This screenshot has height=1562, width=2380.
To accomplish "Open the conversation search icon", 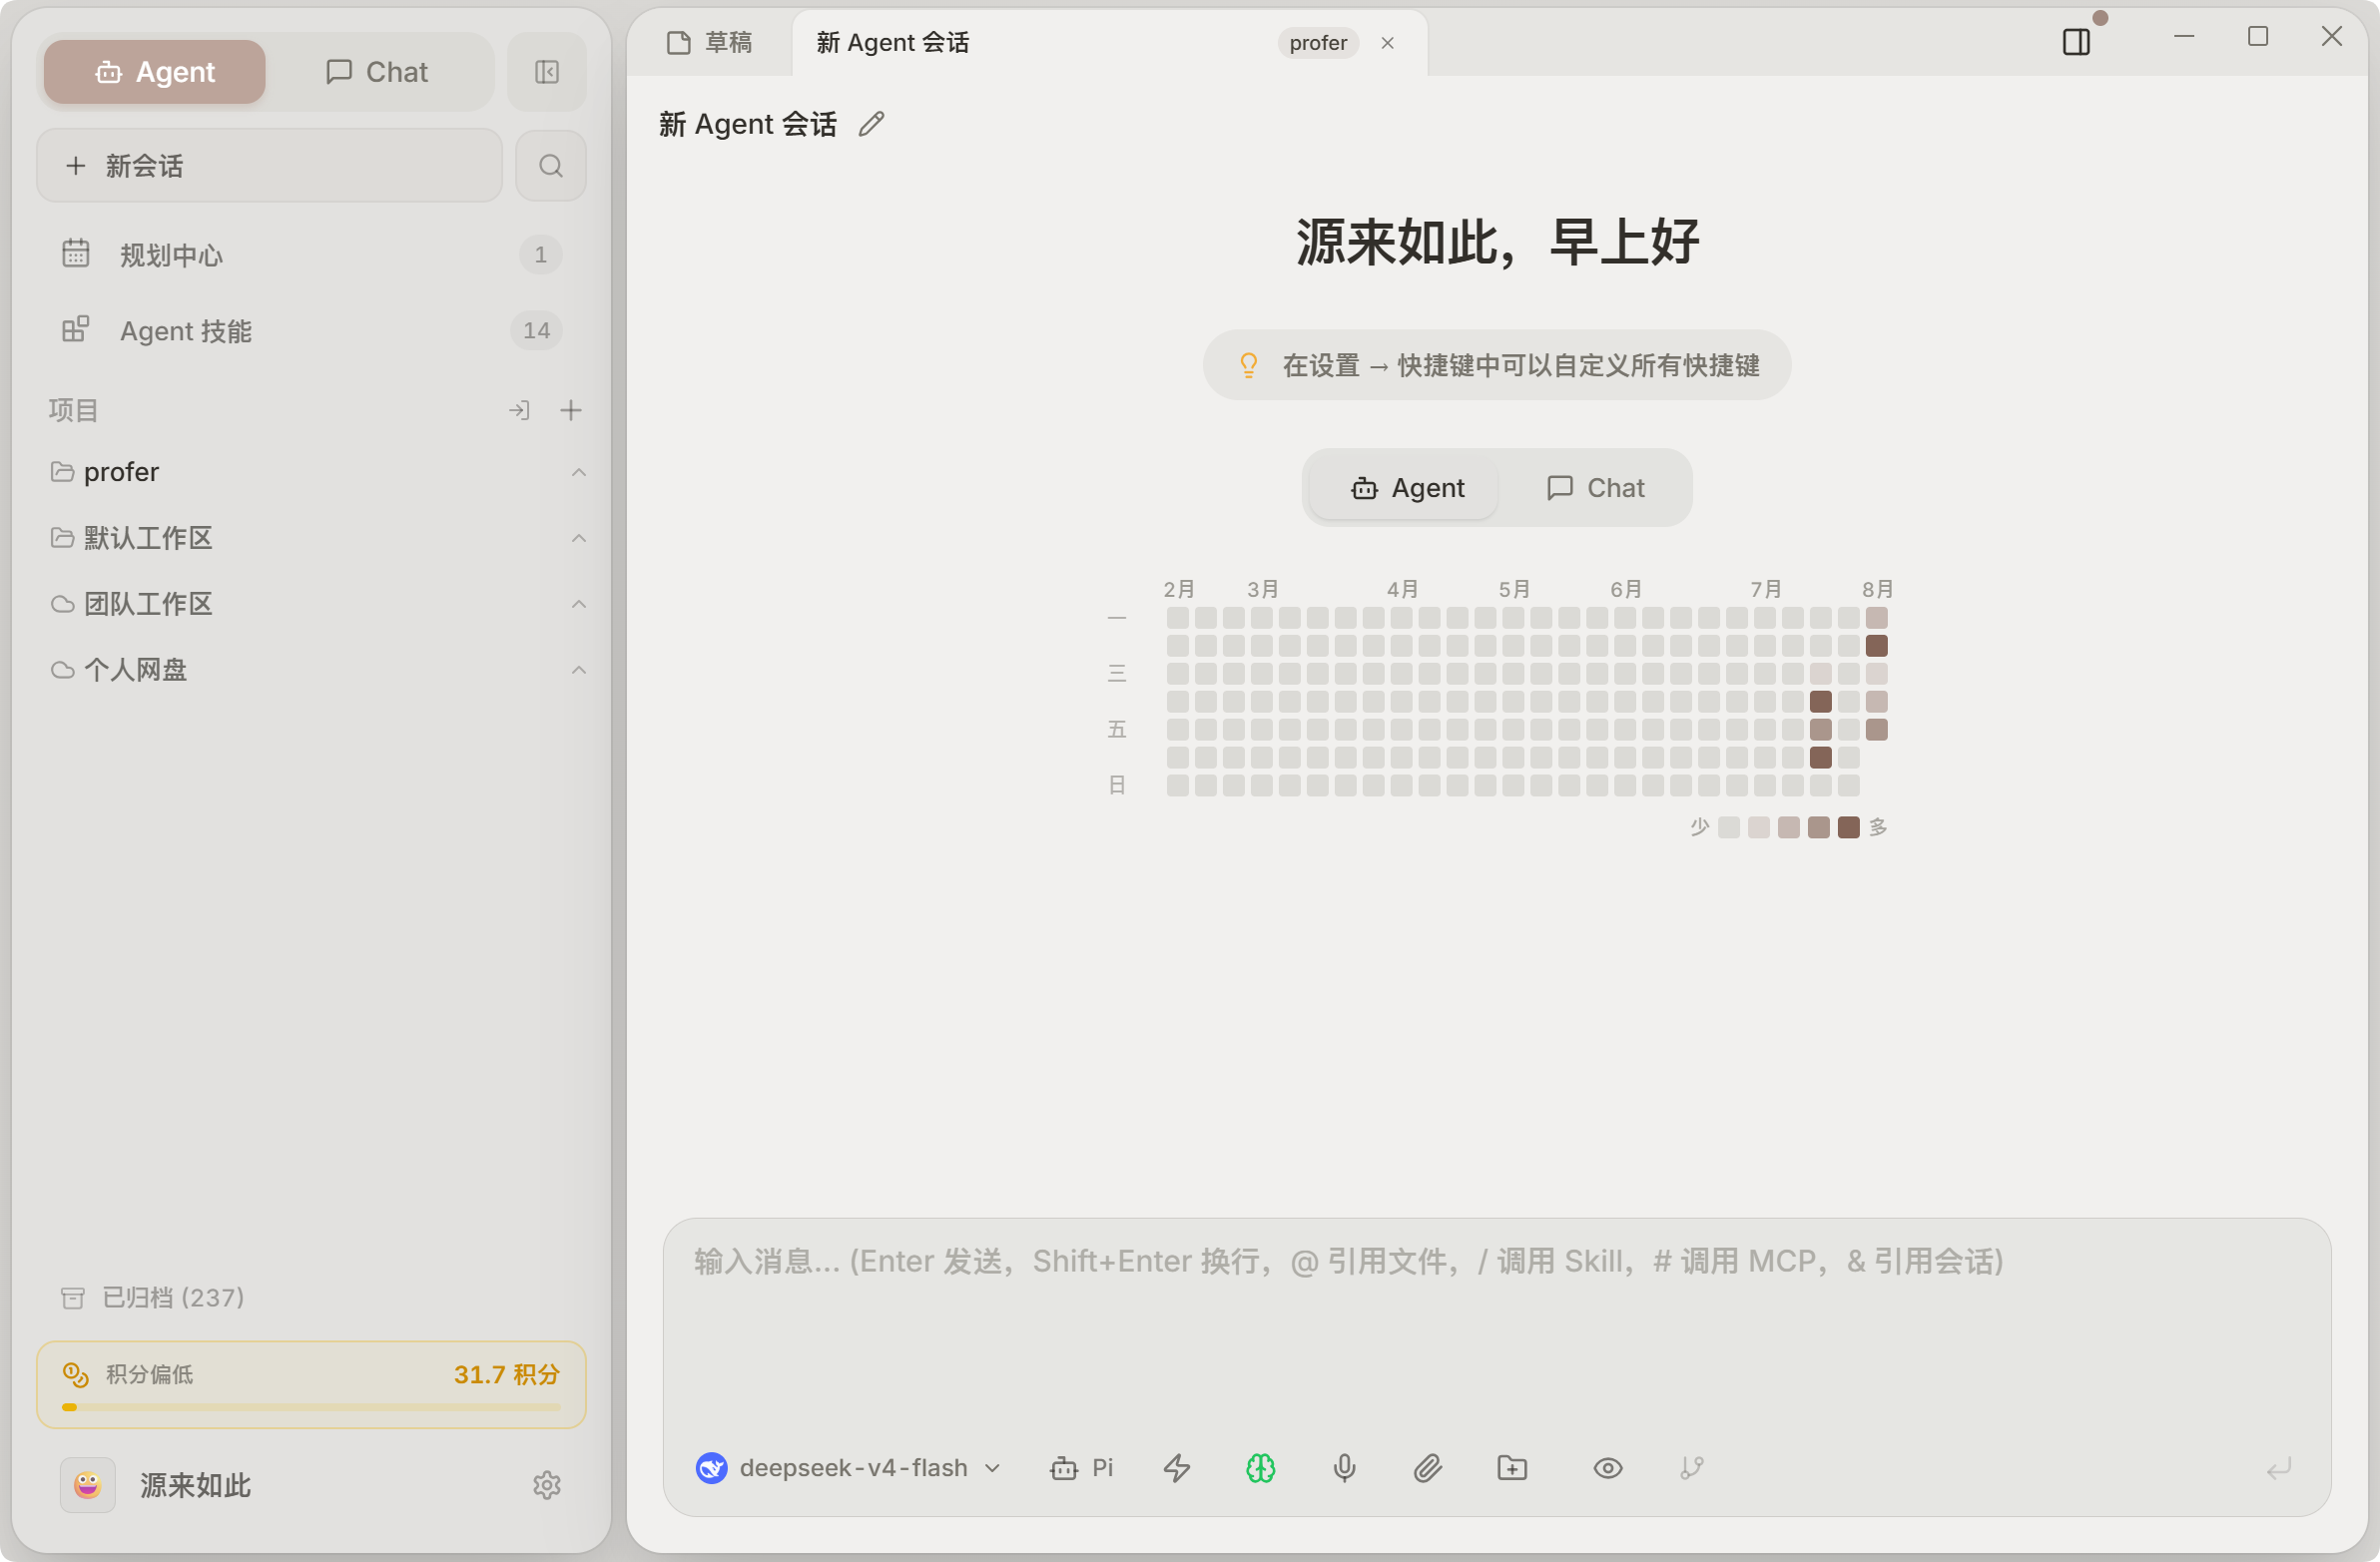I will pos(550,166).
